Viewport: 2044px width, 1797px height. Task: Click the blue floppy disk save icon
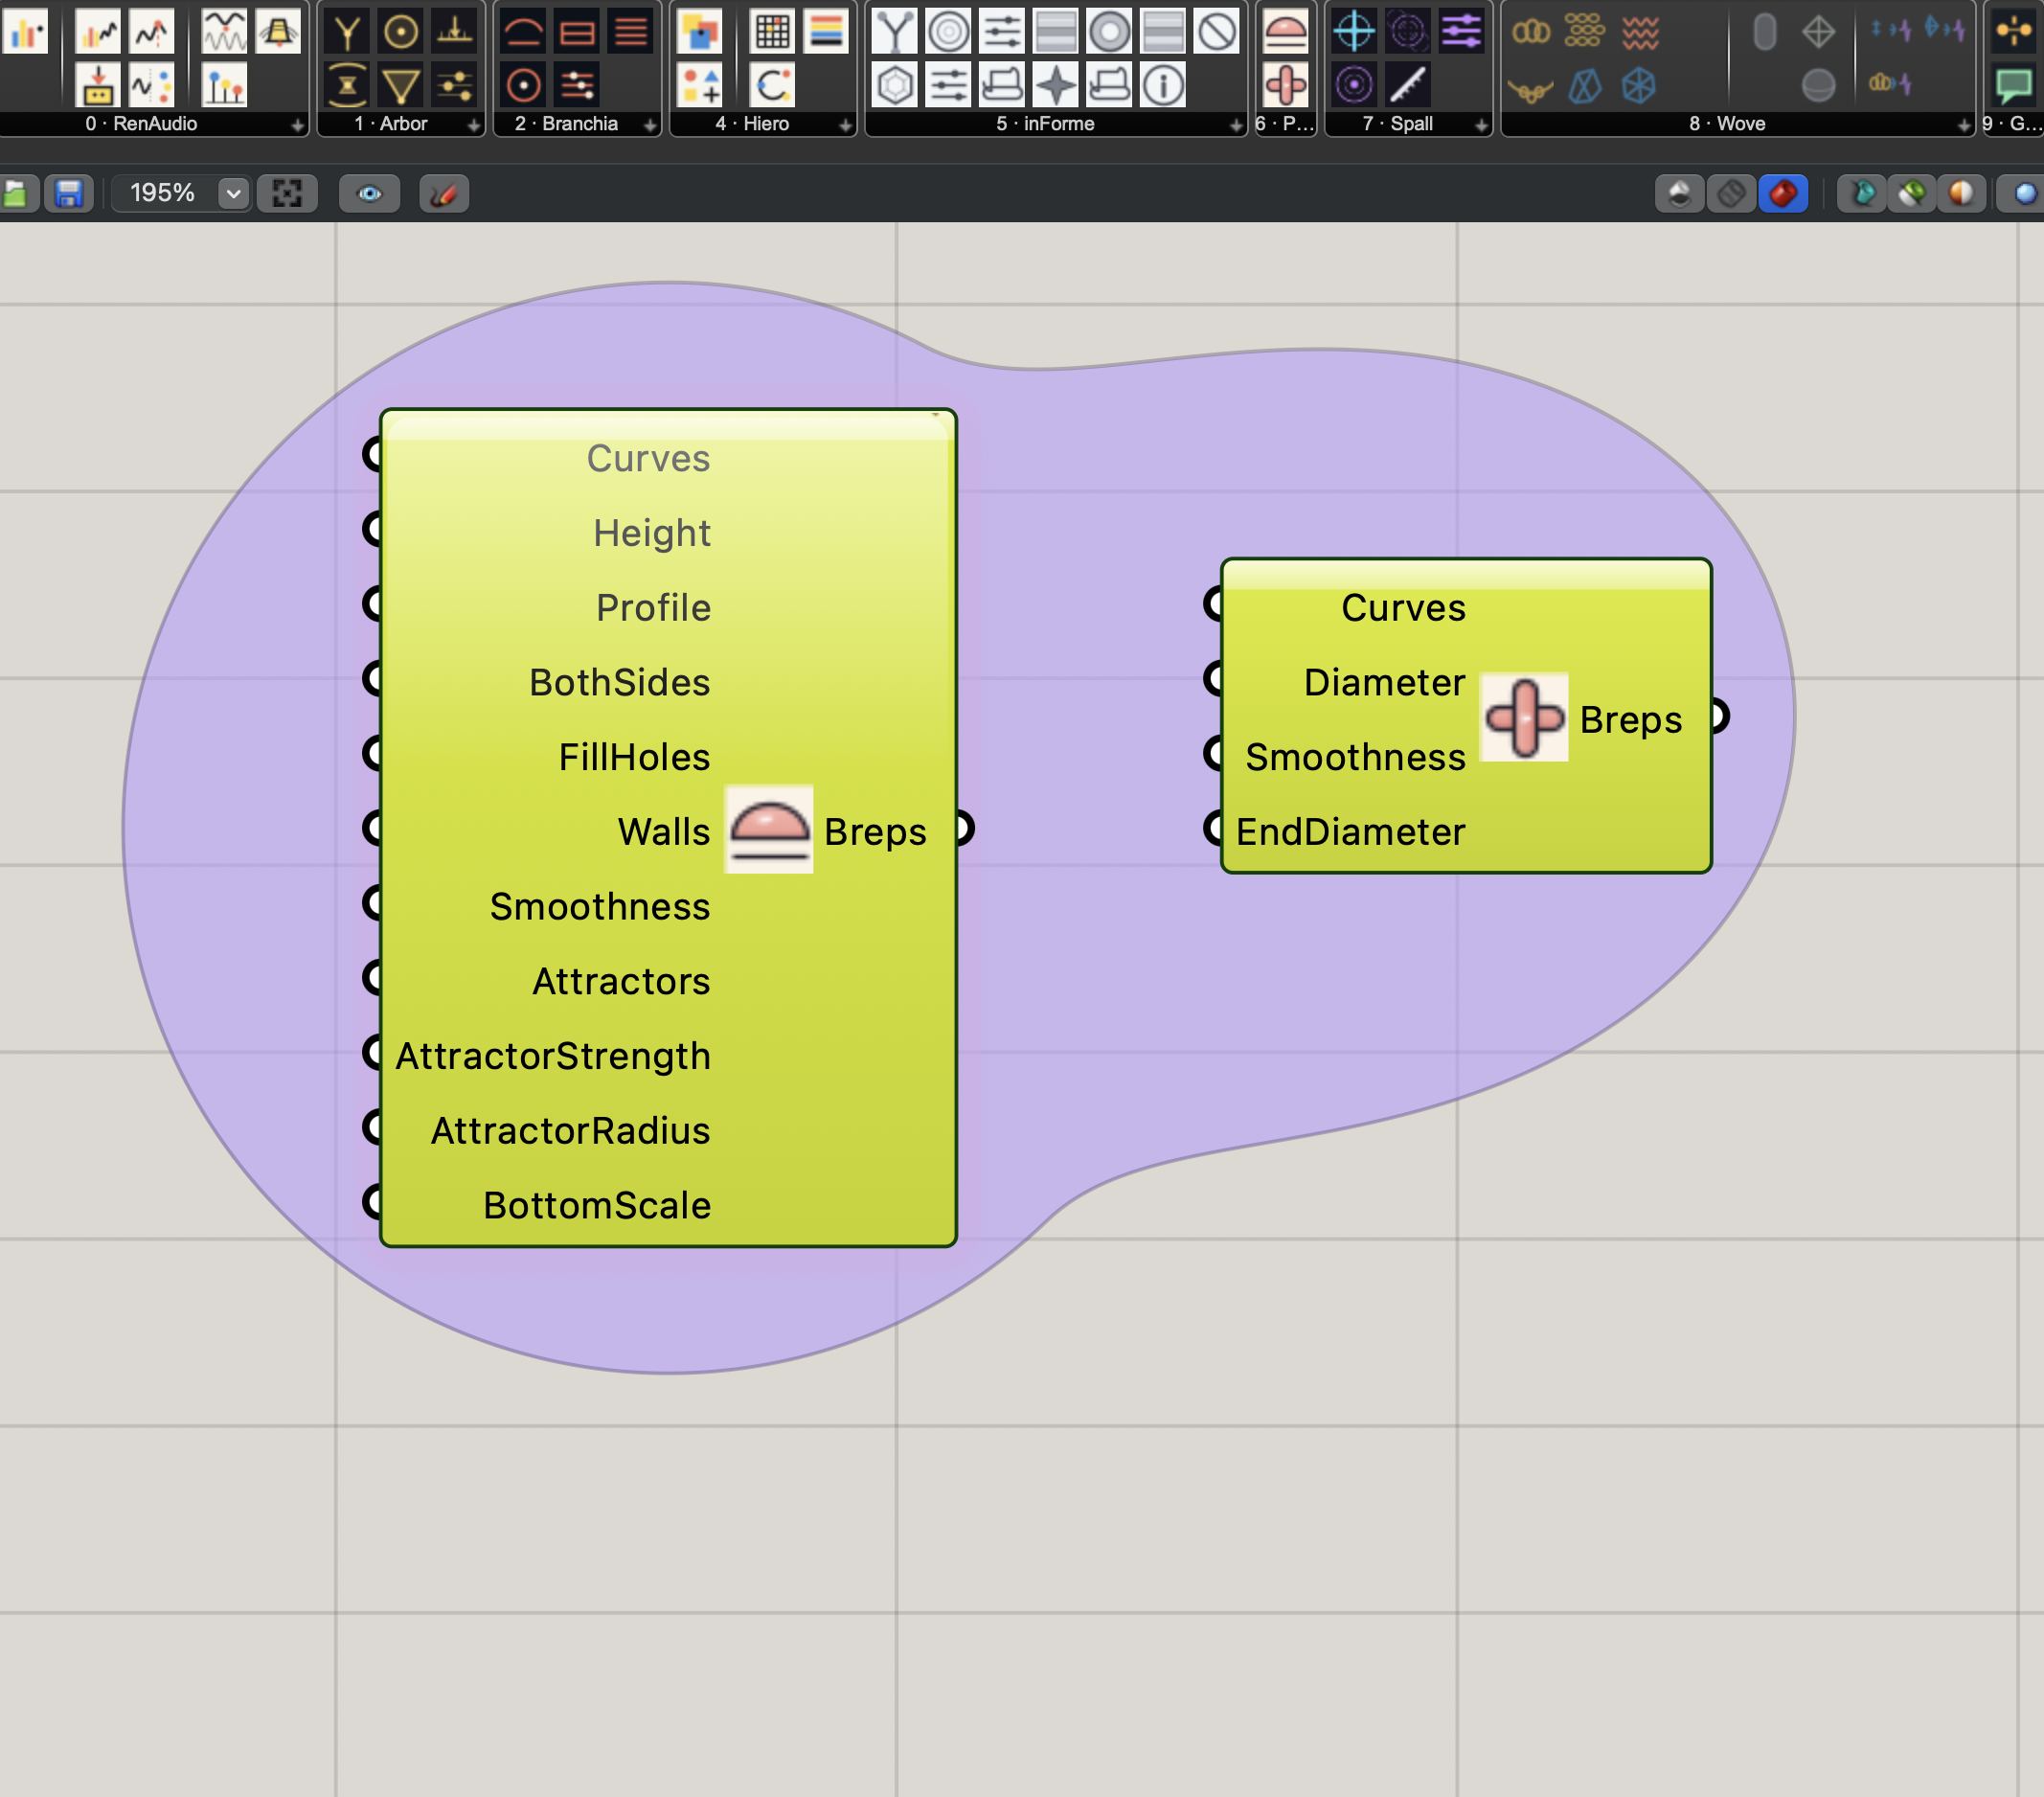coord(68,193)
